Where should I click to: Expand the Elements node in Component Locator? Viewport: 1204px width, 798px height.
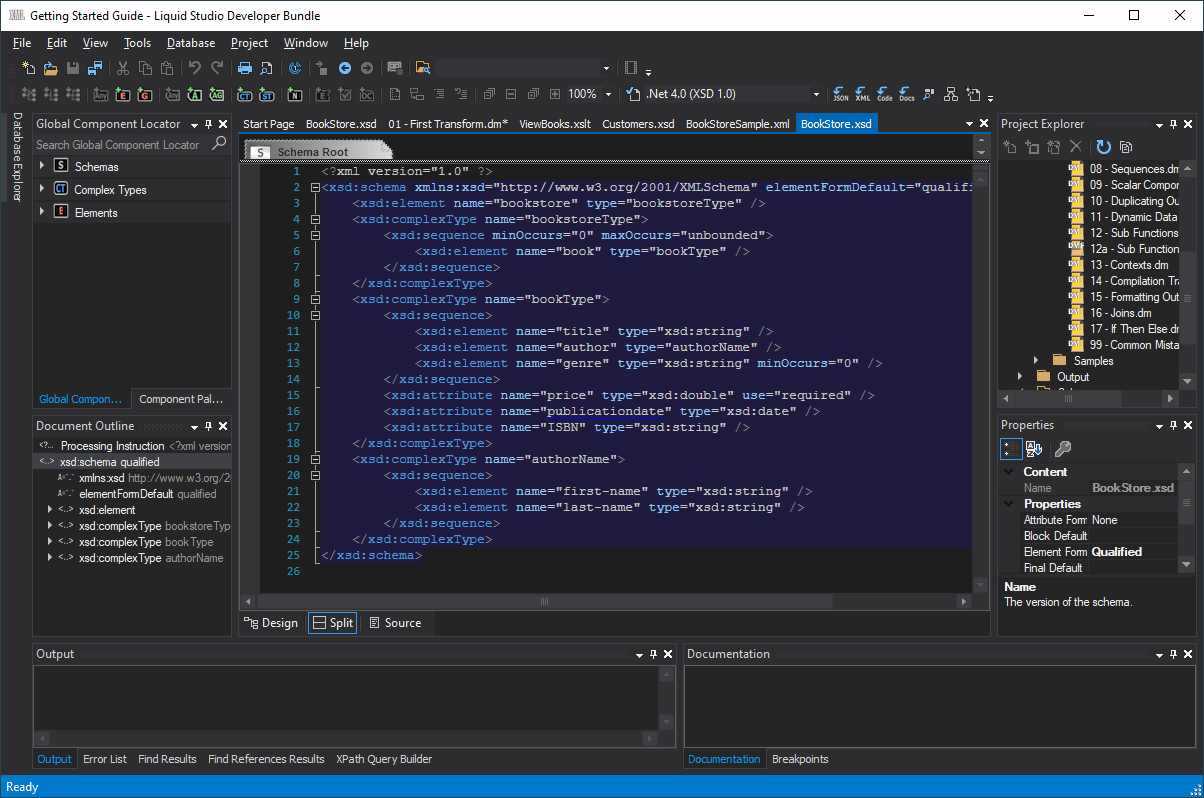42,212
